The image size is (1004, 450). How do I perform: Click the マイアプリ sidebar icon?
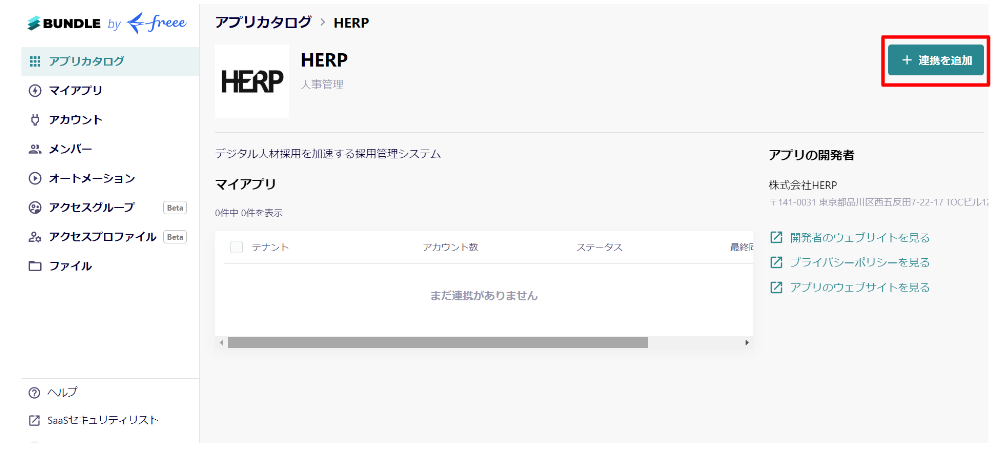tap(36, 90)
